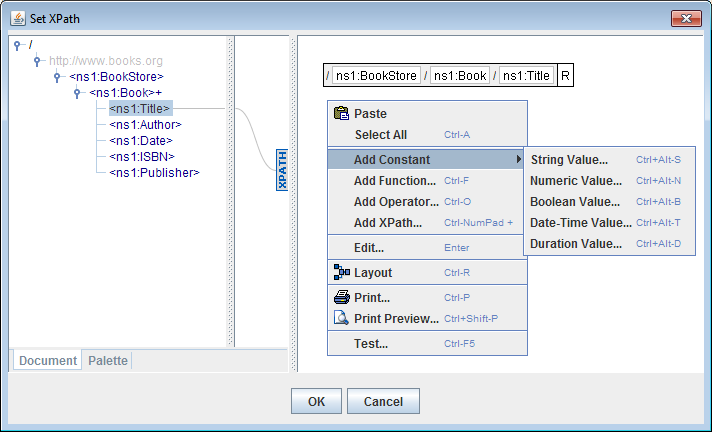
Task: Click the R box after ns1:Title
Action: [x=565, y=76]
